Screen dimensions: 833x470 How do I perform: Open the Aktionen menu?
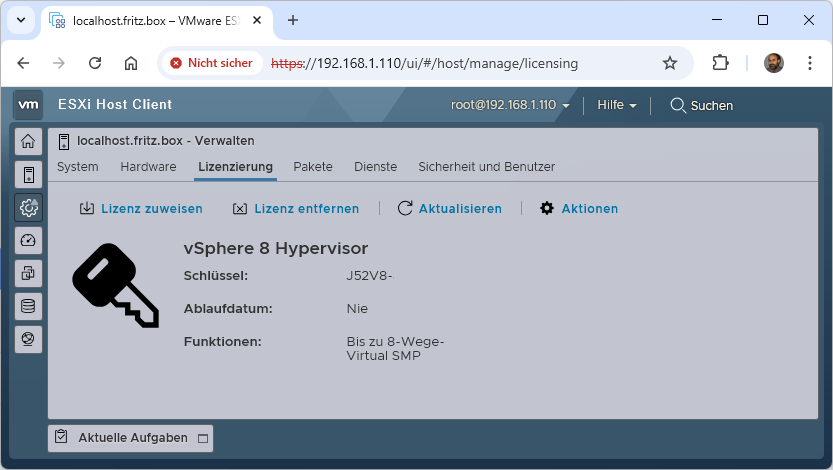click(x=579, y=209)
